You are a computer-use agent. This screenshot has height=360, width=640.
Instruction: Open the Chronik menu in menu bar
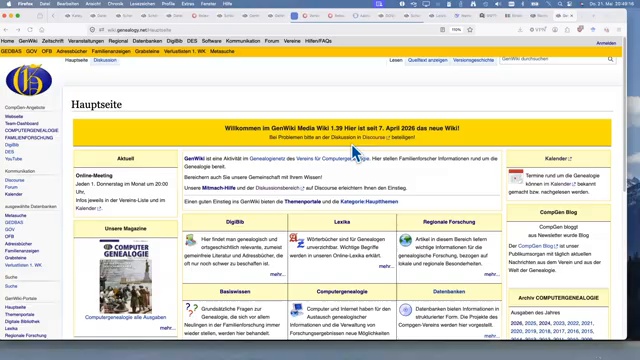[x=115, y=4]
